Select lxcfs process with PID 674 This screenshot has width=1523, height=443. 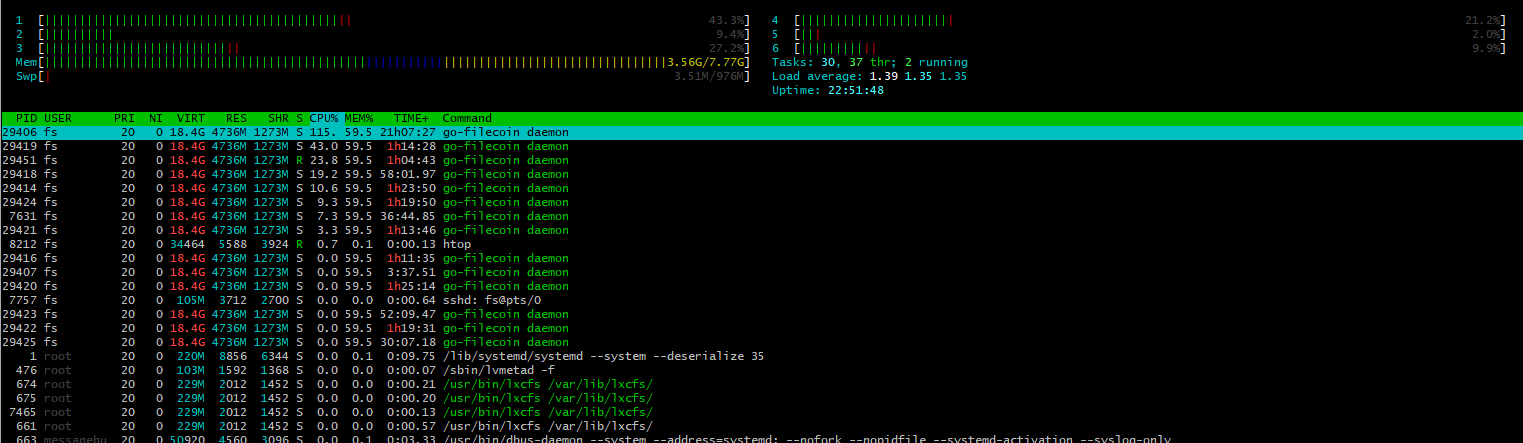click(x=761, y=384)
